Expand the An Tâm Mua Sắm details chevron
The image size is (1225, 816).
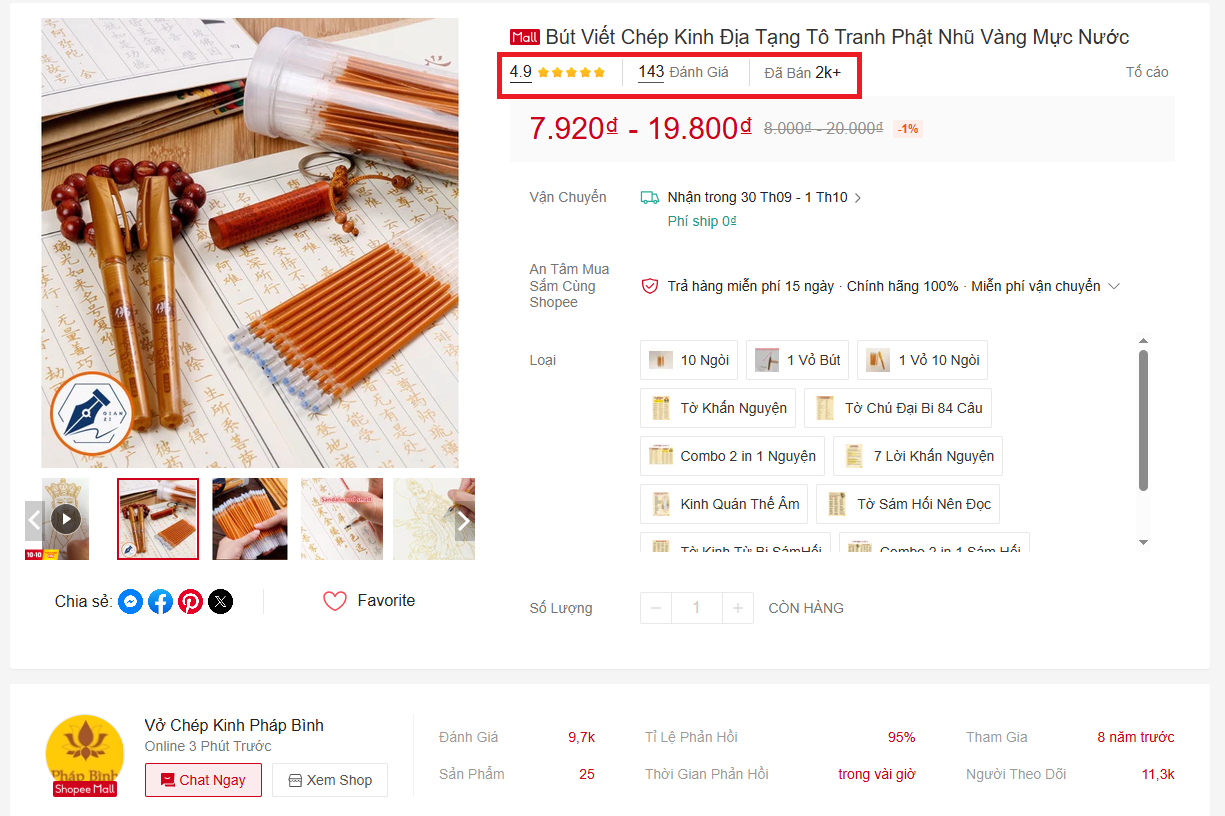[x=1114, y=286]
